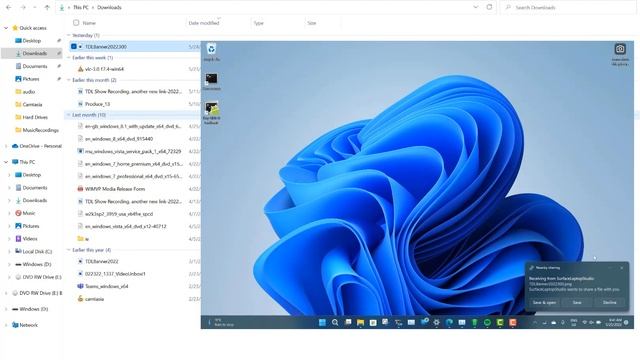Close the Nearby sharing notification
This screenshot has width=640, height=360.
coord(622,268)
